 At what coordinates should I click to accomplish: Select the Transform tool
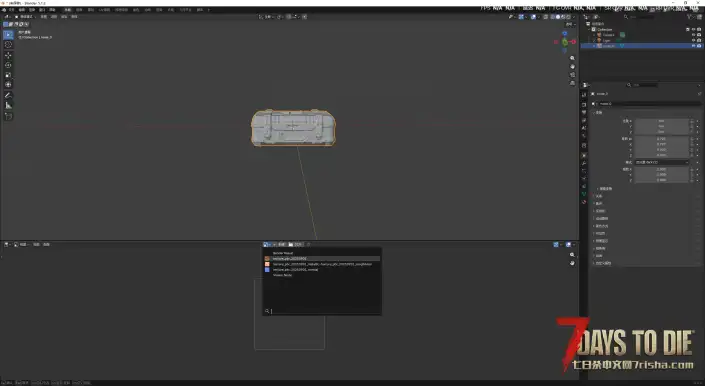[8, 84]
